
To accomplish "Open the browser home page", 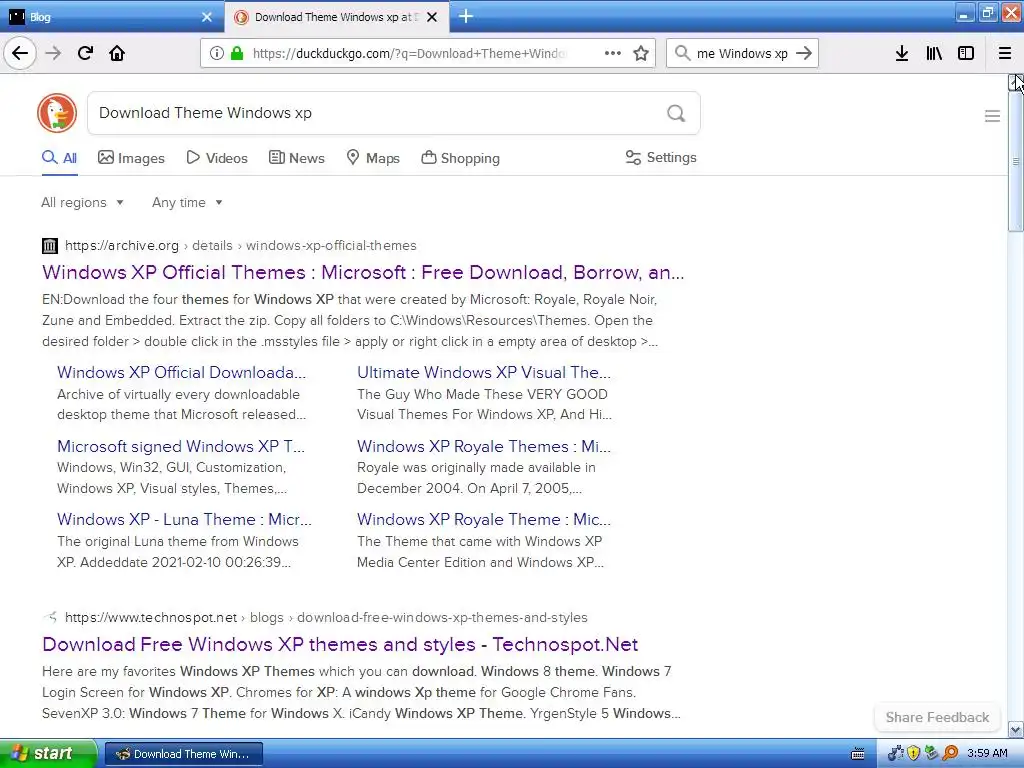I will [x=117, y=53].
